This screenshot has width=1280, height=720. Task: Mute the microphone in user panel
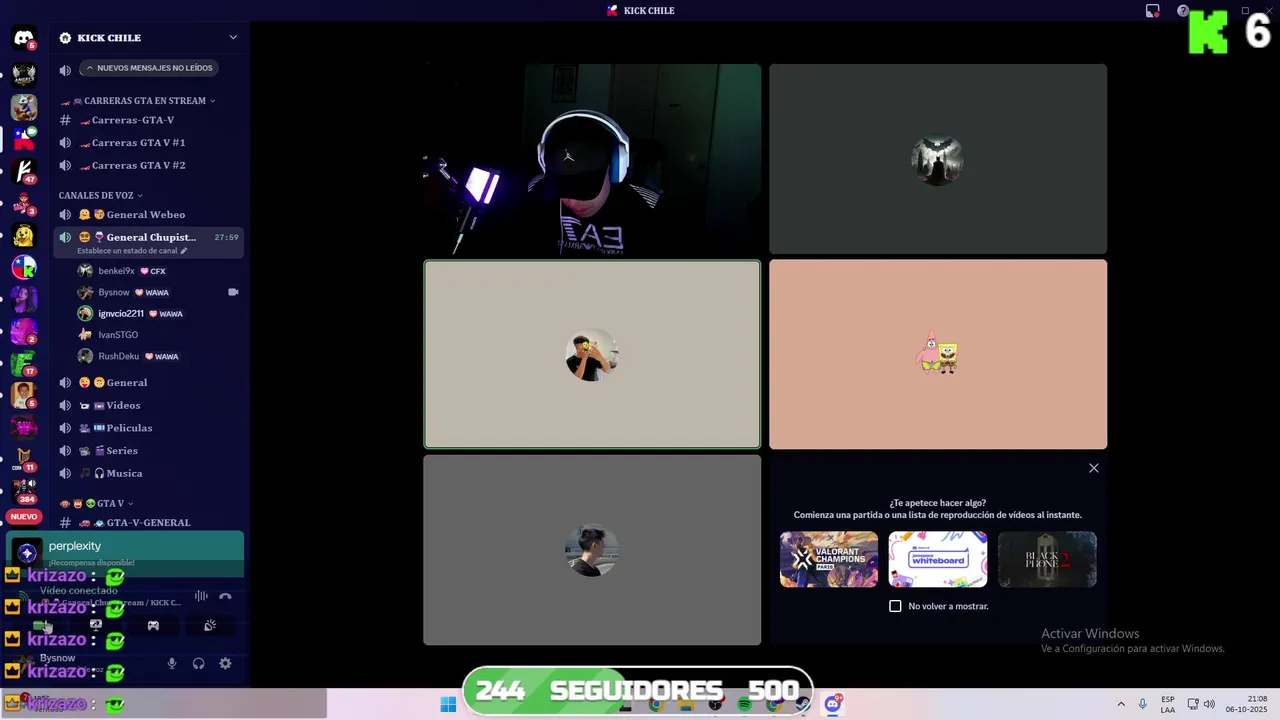pyautogui.click(x=172, y=663)
